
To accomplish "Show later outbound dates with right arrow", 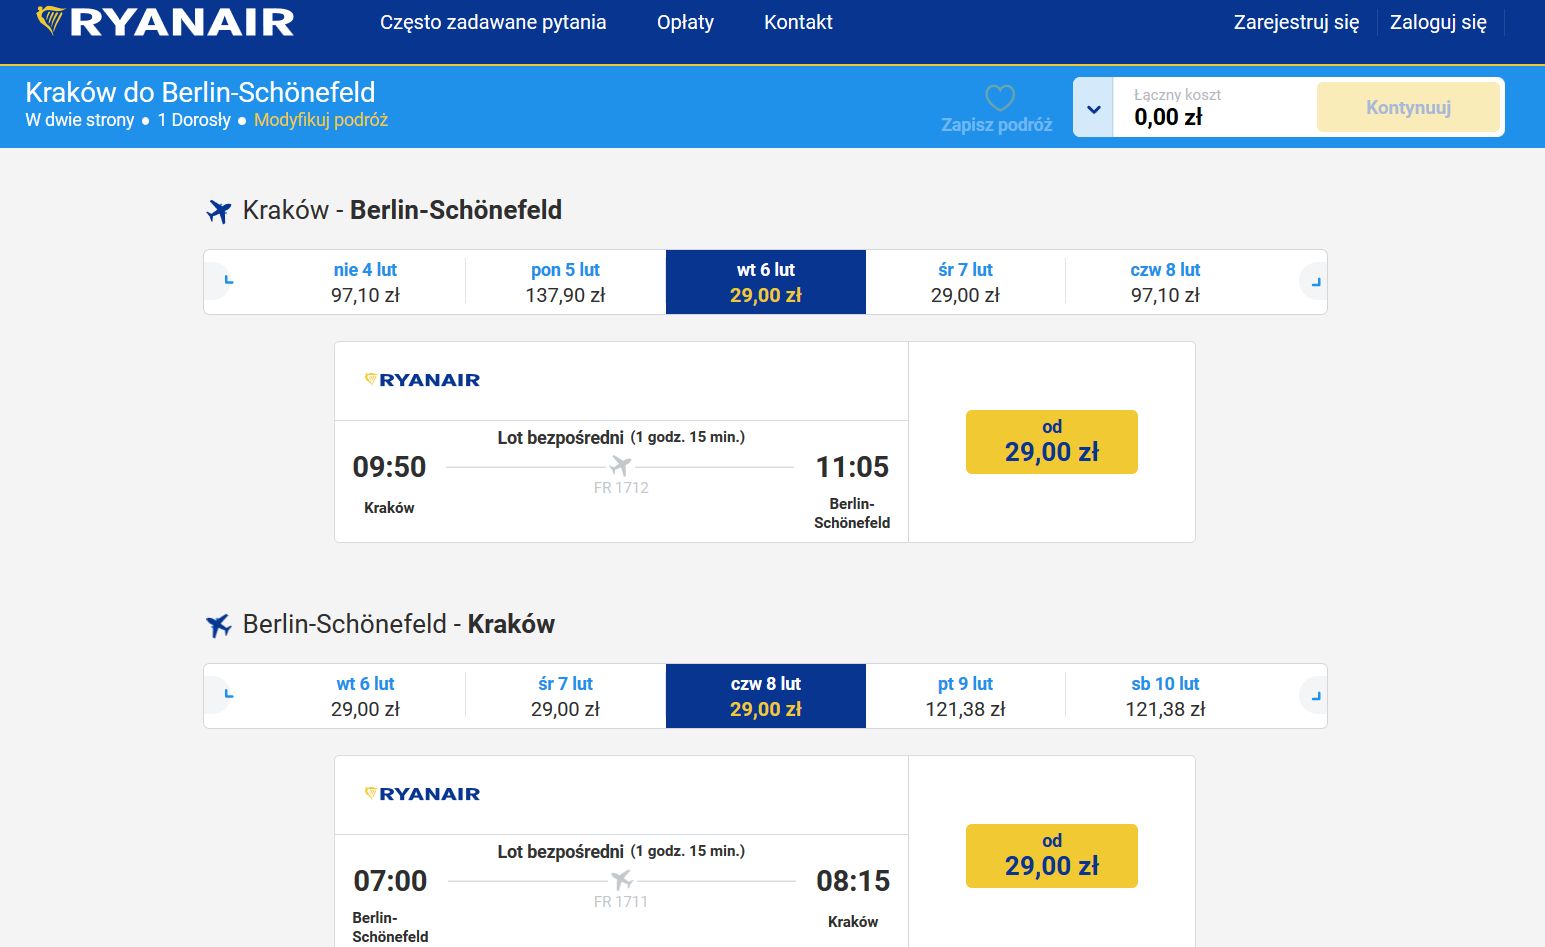I will [x=1312, y=282].
